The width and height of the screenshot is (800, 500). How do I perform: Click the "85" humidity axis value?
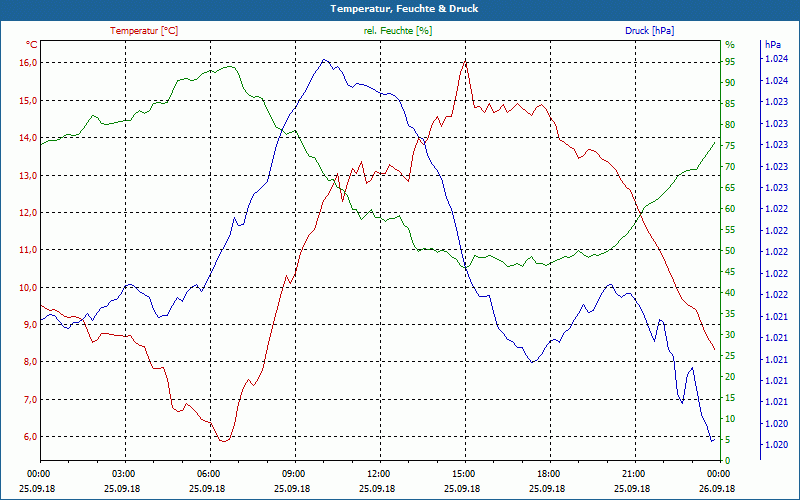coord(730,104)
